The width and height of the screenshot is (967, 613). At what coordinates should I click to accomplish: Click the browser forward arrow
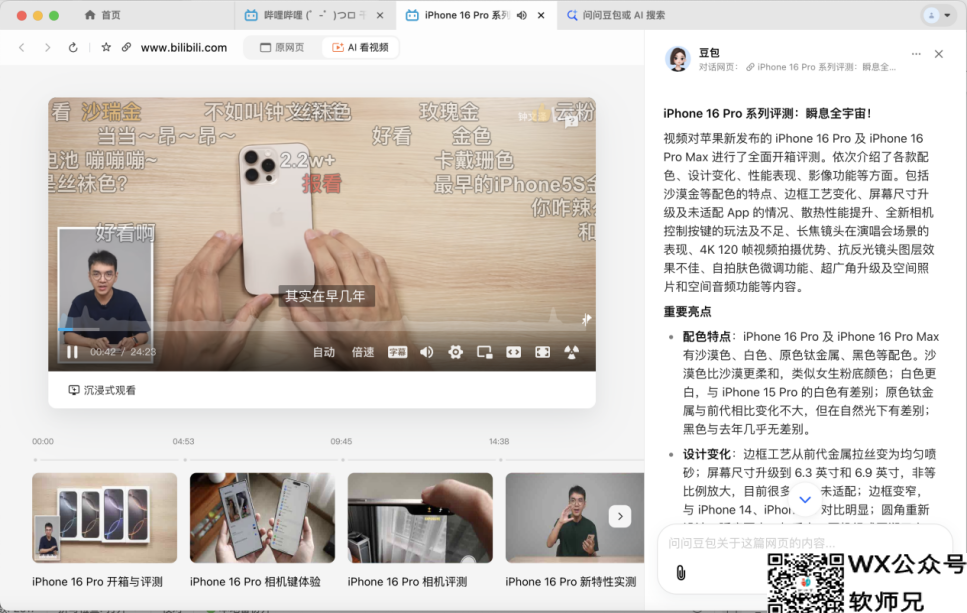(x=47, y=47)
